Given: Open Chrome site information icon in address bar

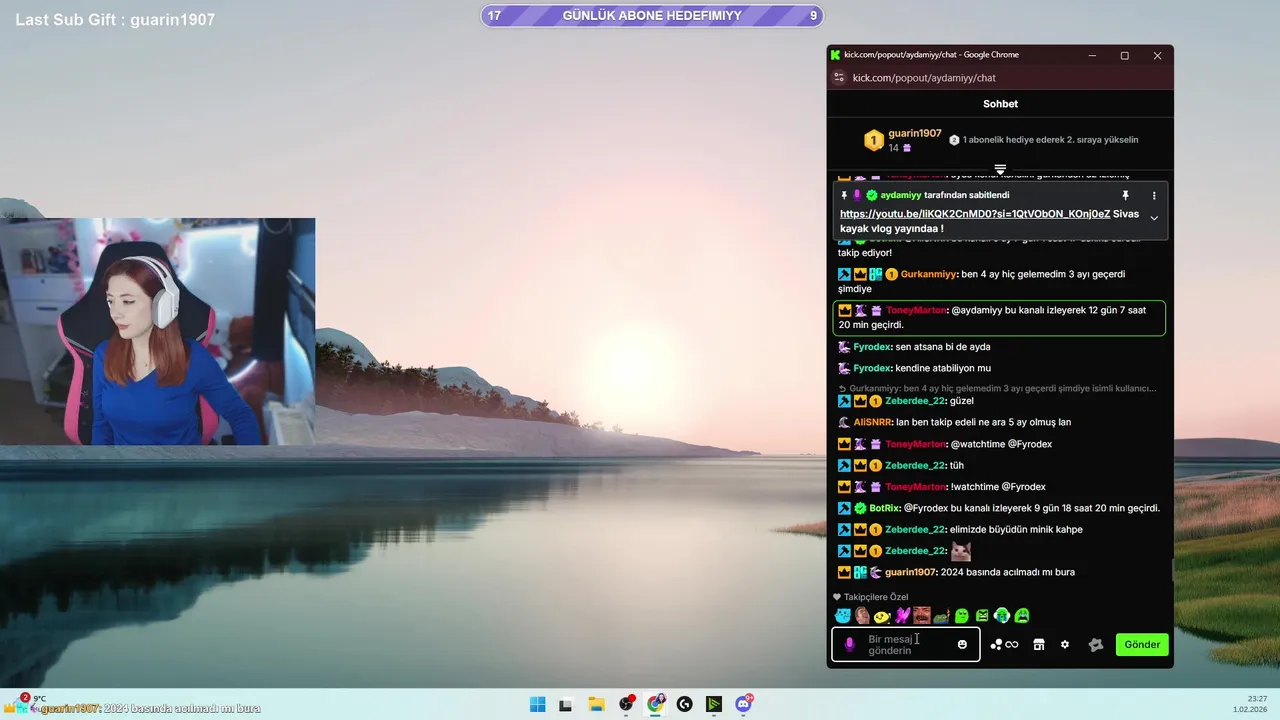Looking at the screenshot, I should pyautogui.click(x=839, y=78).
